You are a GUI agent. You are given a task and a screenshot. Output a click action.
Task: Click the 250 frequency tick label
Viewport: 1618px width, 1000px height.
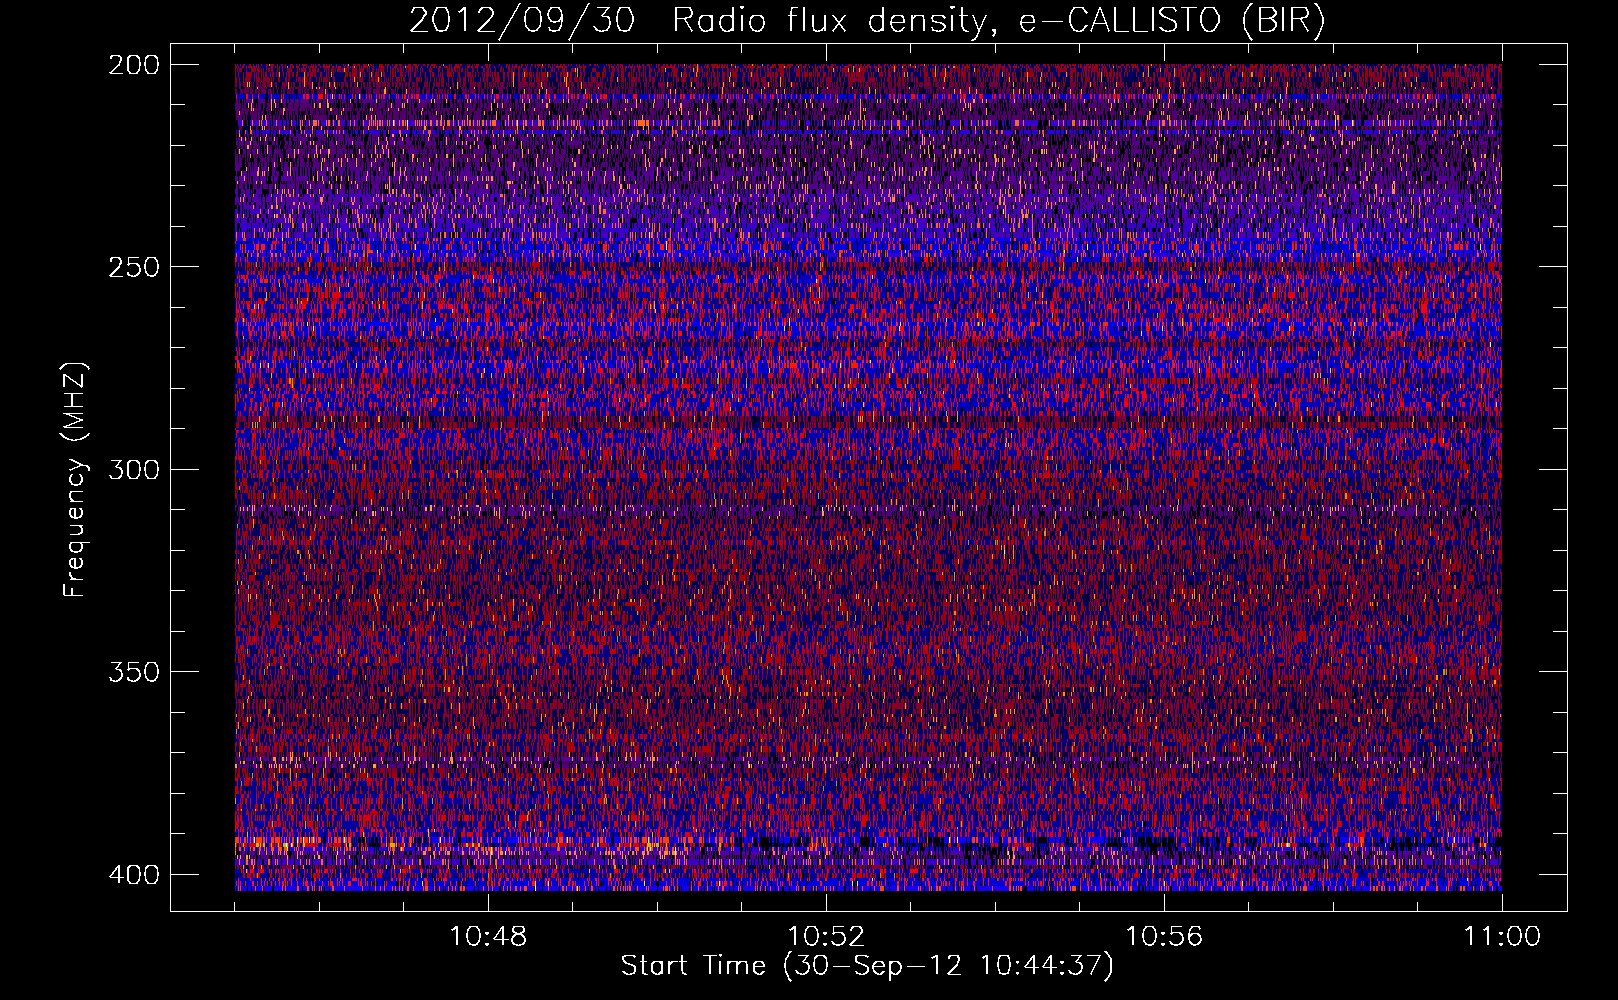pos(134,267)
